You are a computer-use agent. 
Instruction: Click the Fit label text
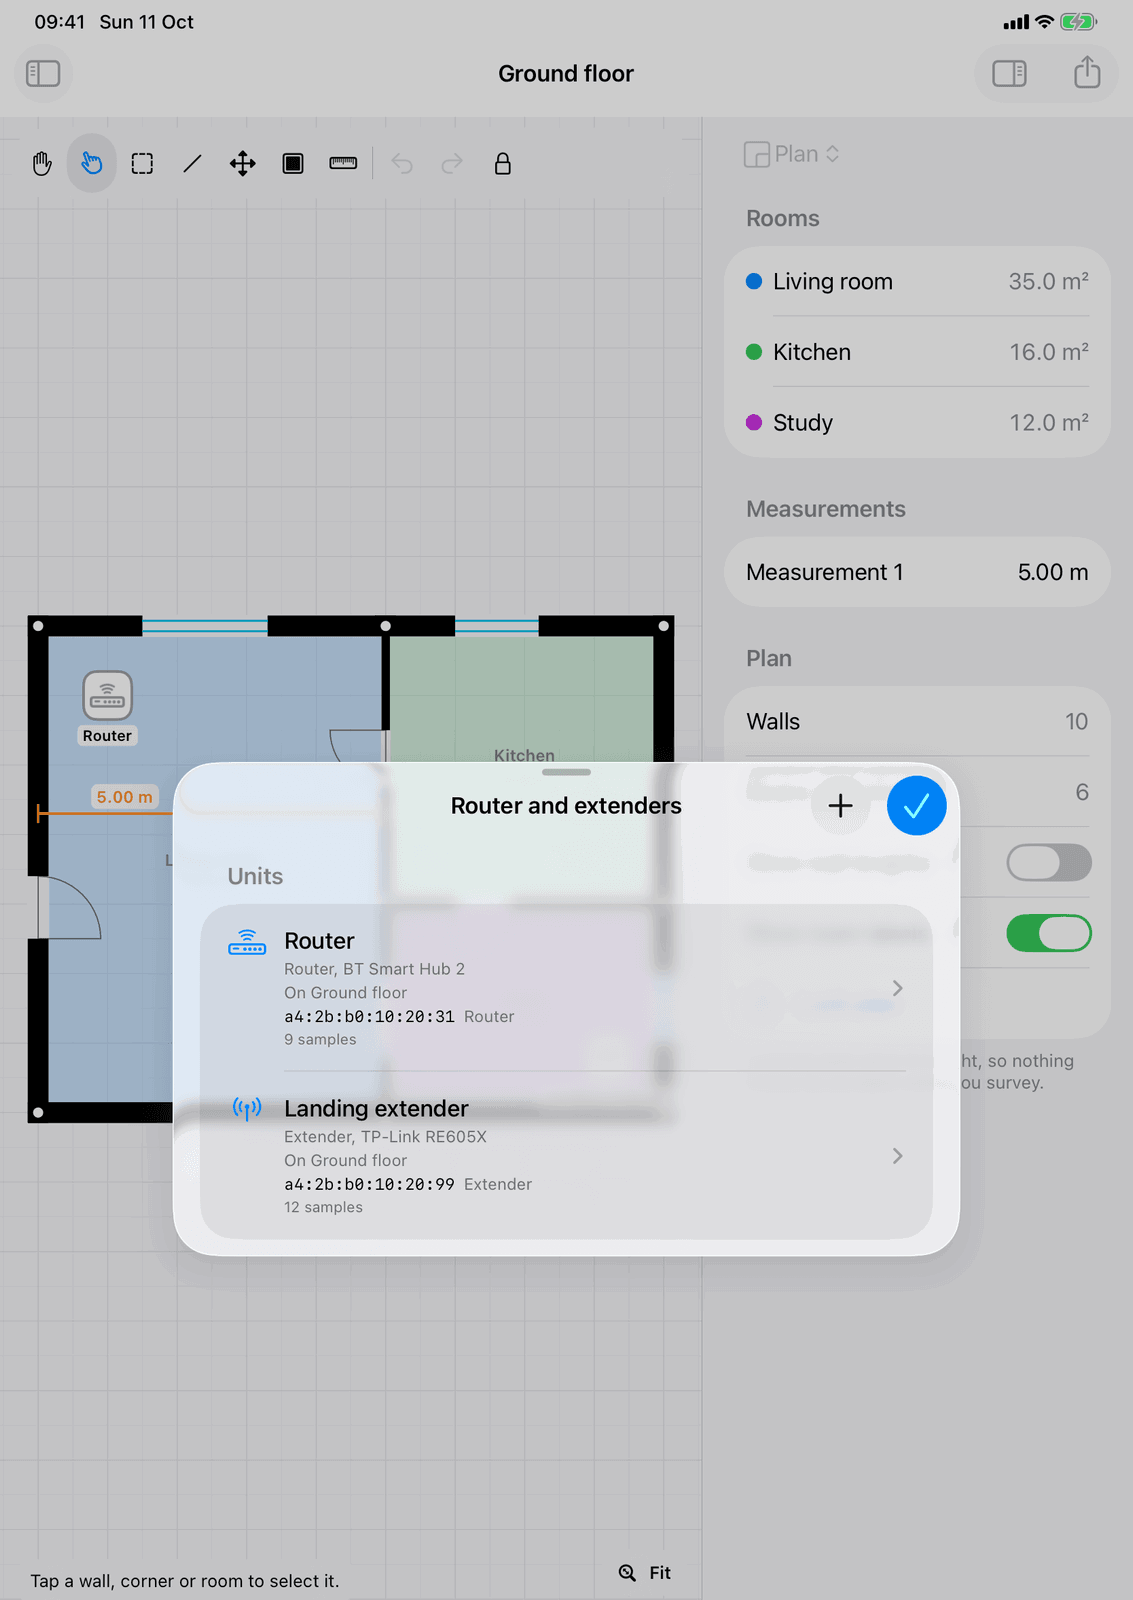click(660, 1572)
